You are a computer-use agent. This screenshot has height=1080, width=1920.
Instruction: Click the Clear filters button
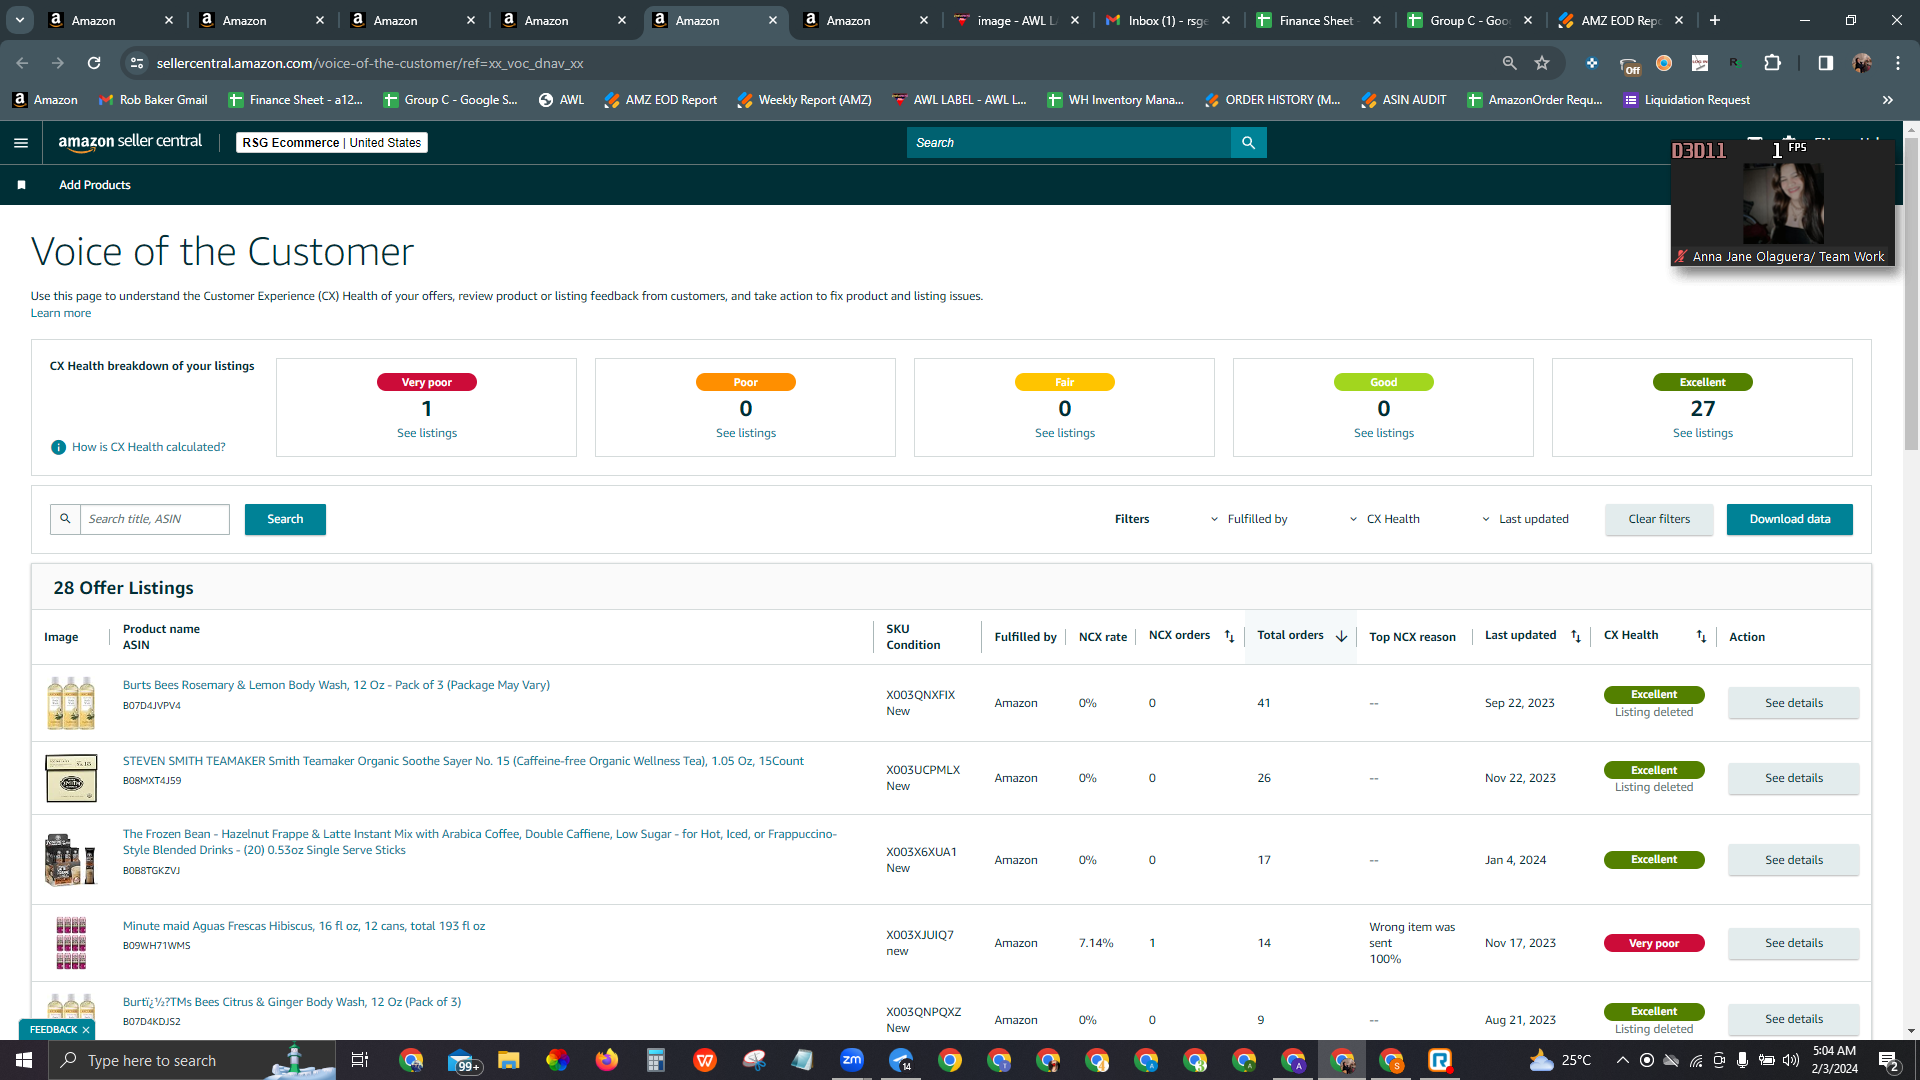1659,519
